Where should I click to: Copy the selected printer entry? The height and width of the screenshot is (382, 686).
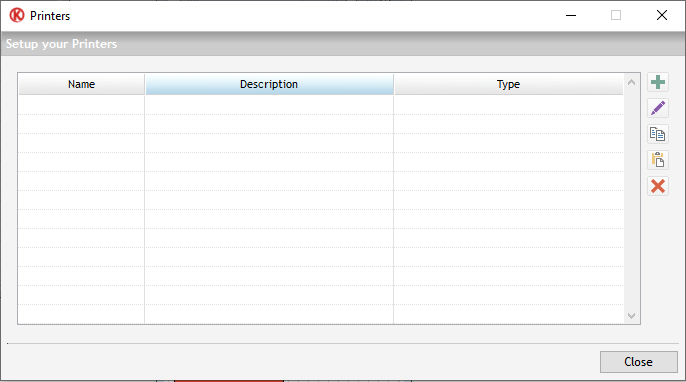658,134
